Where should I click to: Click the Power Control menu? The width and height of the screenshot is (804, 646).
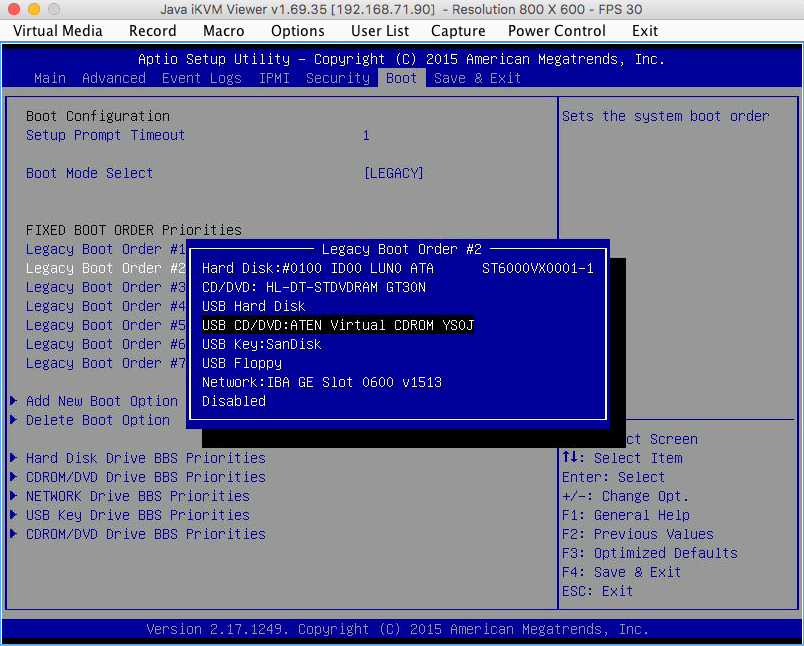[556, 30]
